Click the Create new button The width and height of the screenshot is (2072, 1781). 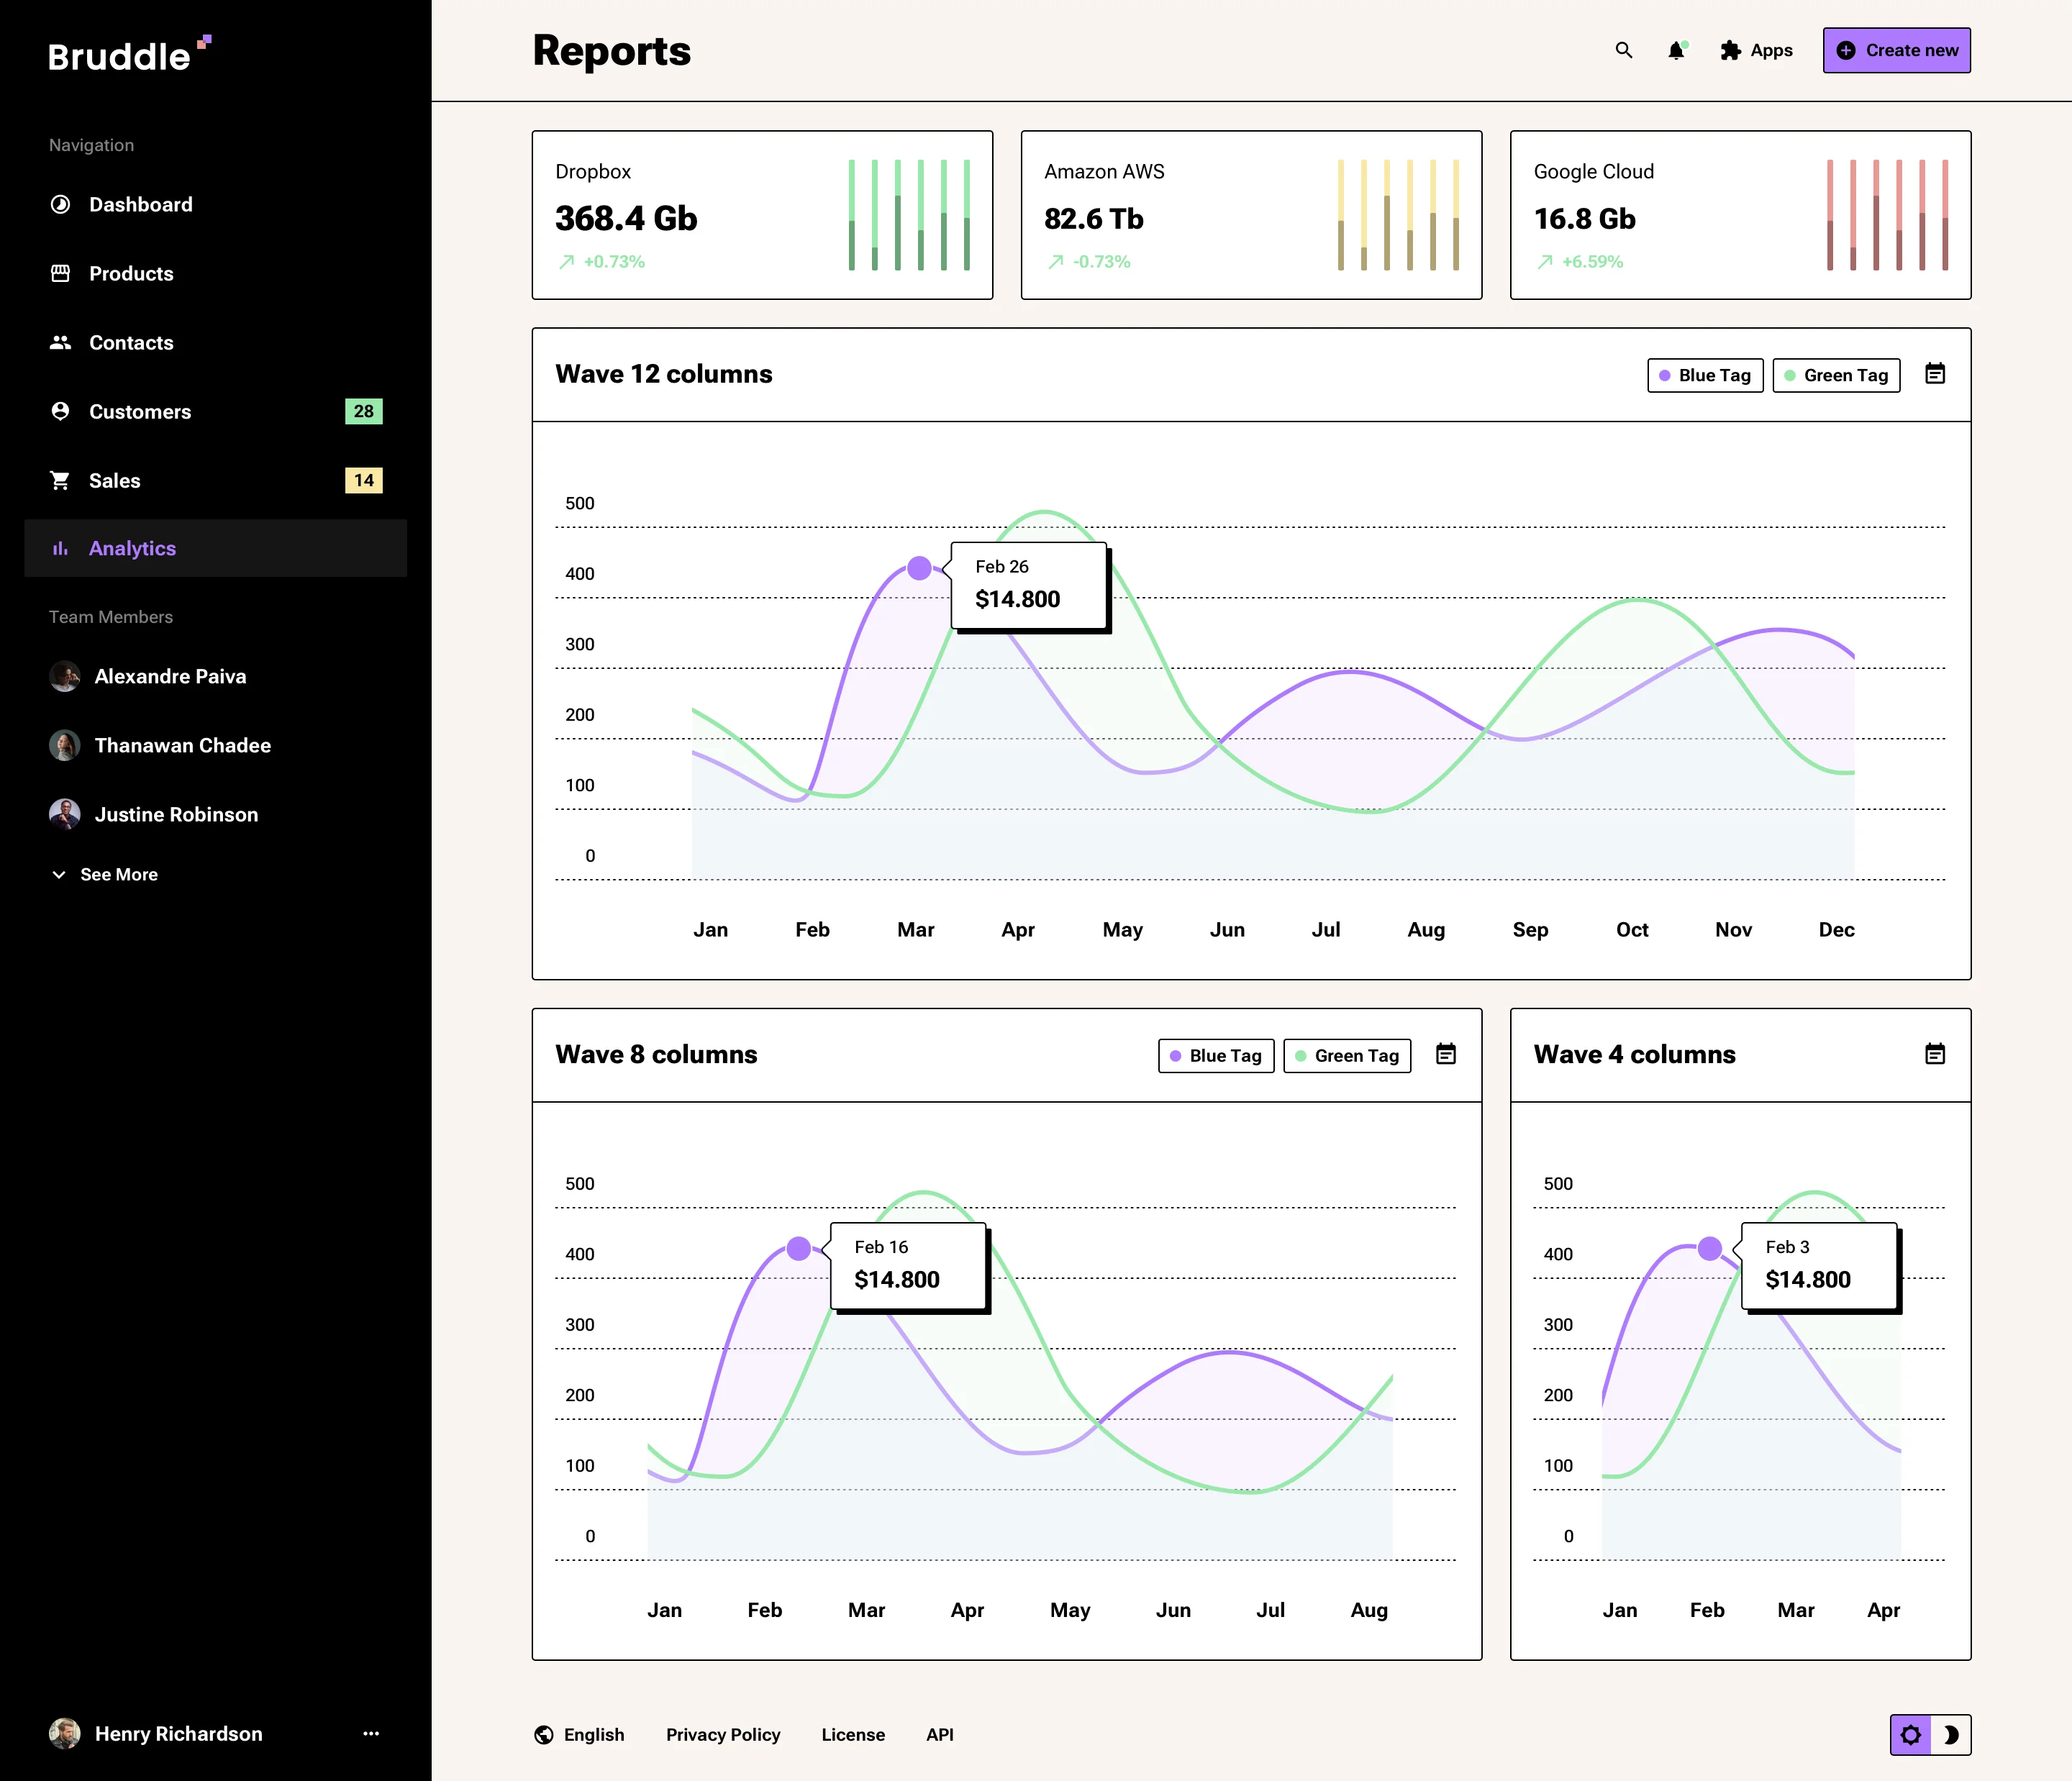1896,50
